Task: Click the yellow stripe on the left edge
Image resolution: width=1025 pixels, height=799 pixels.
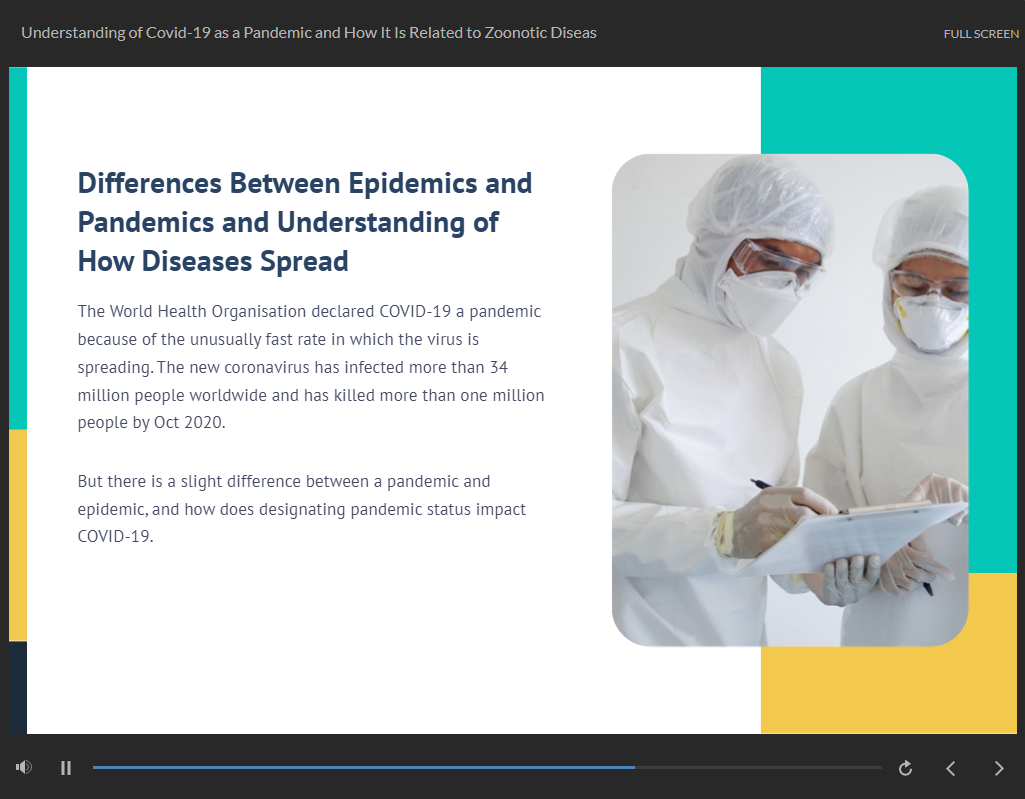Action: pyautogui.click(x=18, y=535)
